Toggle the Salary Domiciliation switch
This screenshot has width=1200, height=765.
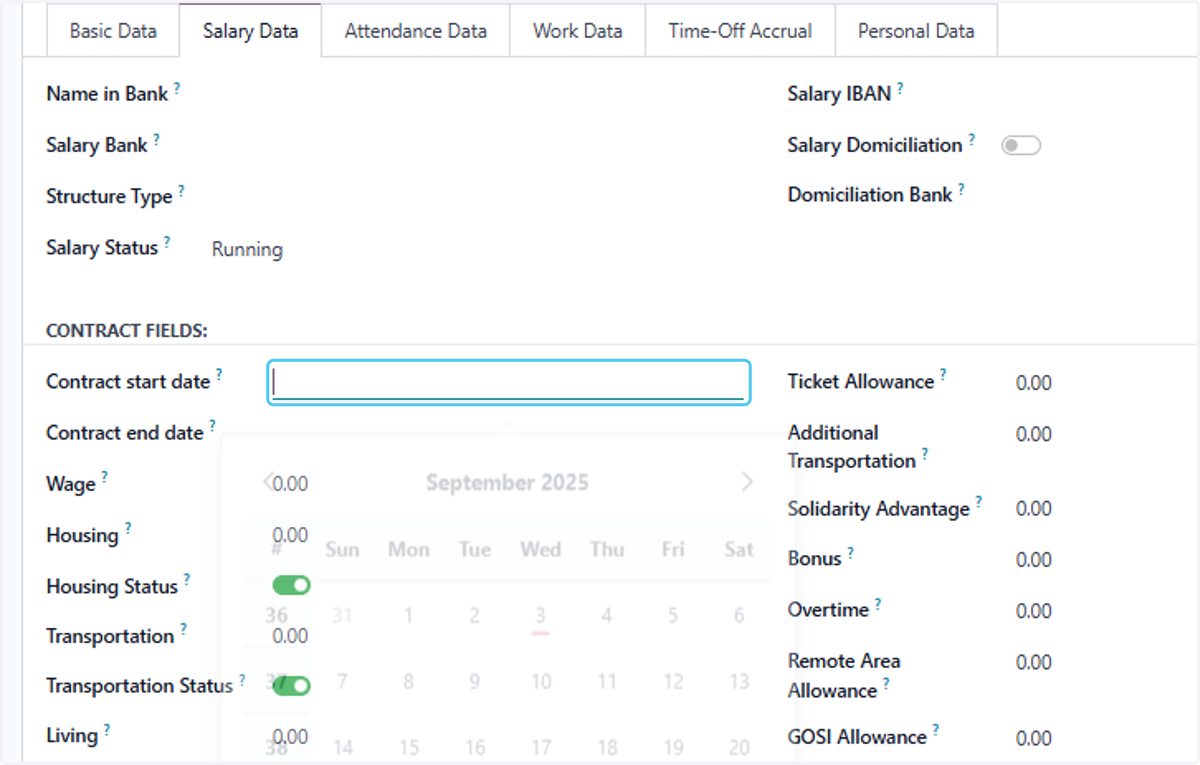1021,146
